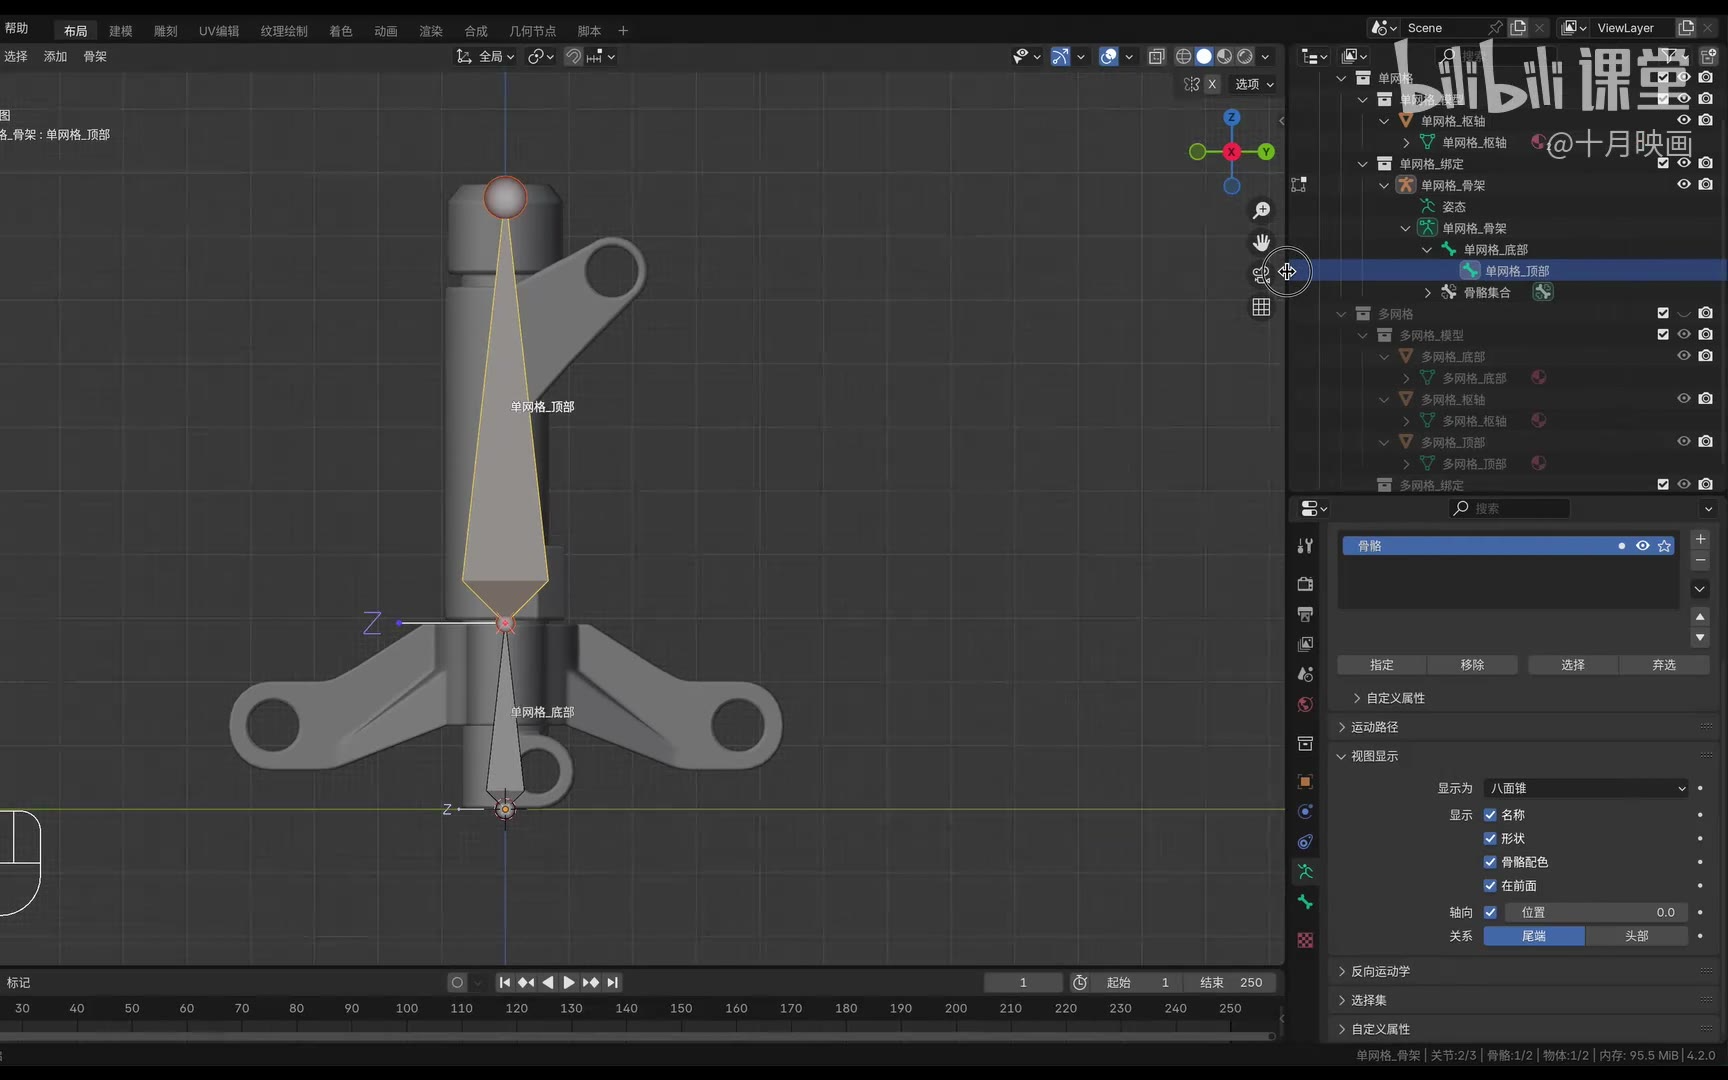Click the 指定 button

[1382, 665]
